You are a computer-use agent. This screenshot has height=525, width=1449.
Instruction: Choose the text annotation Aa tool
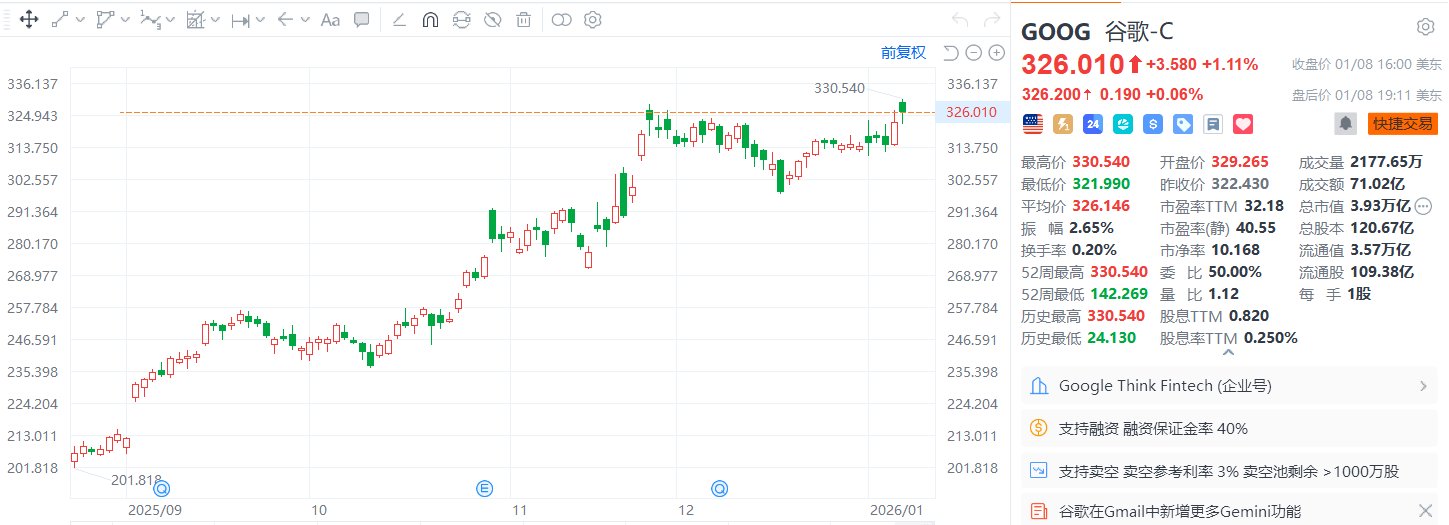pos(330,19)
